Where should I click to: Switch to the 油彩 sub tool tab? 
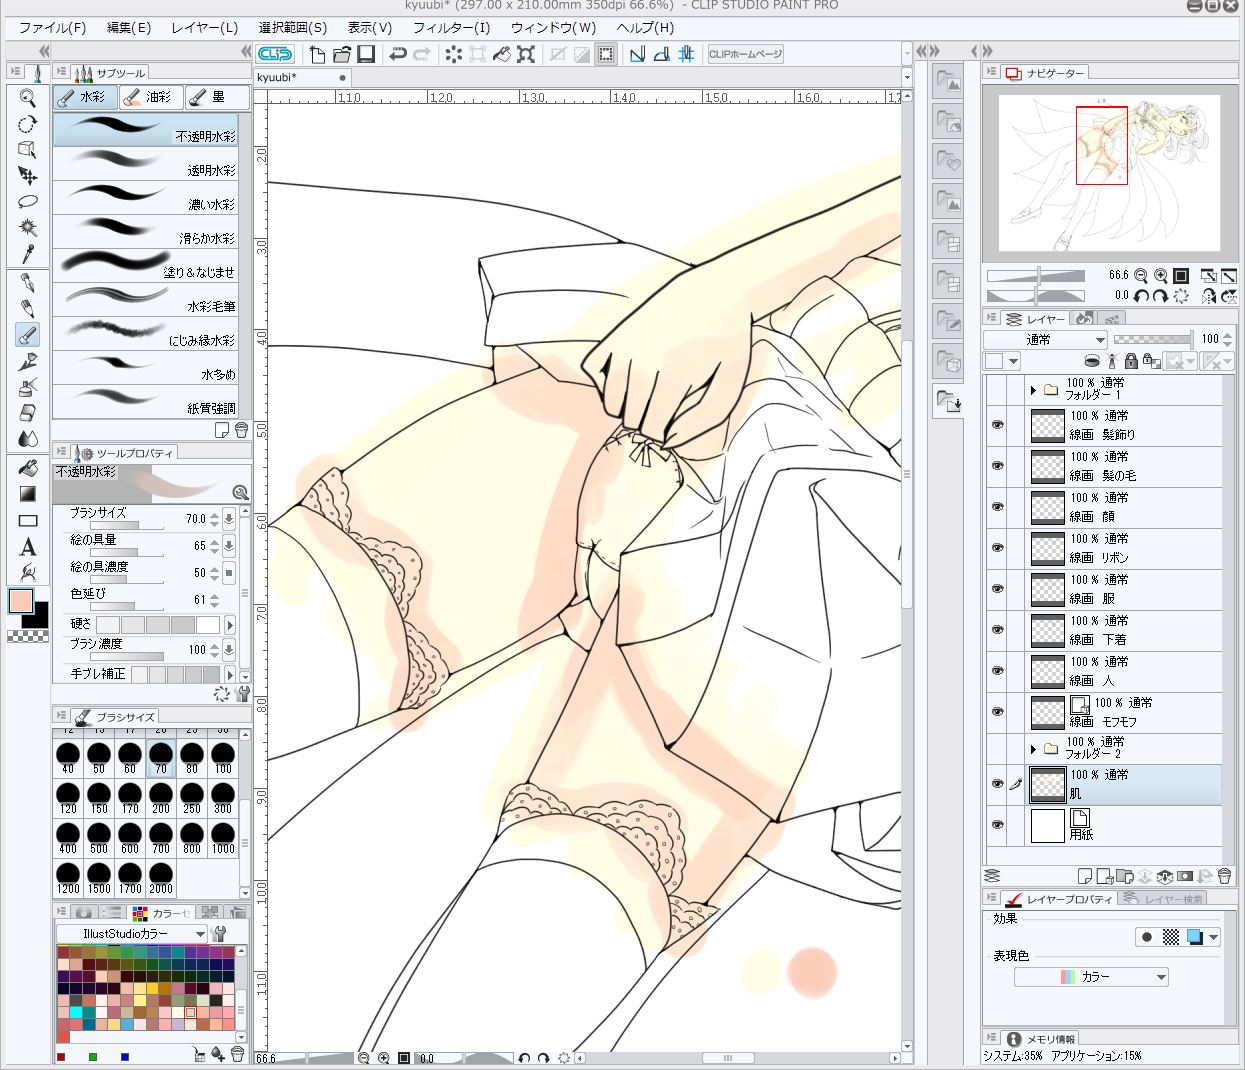[x=150, y=97]
